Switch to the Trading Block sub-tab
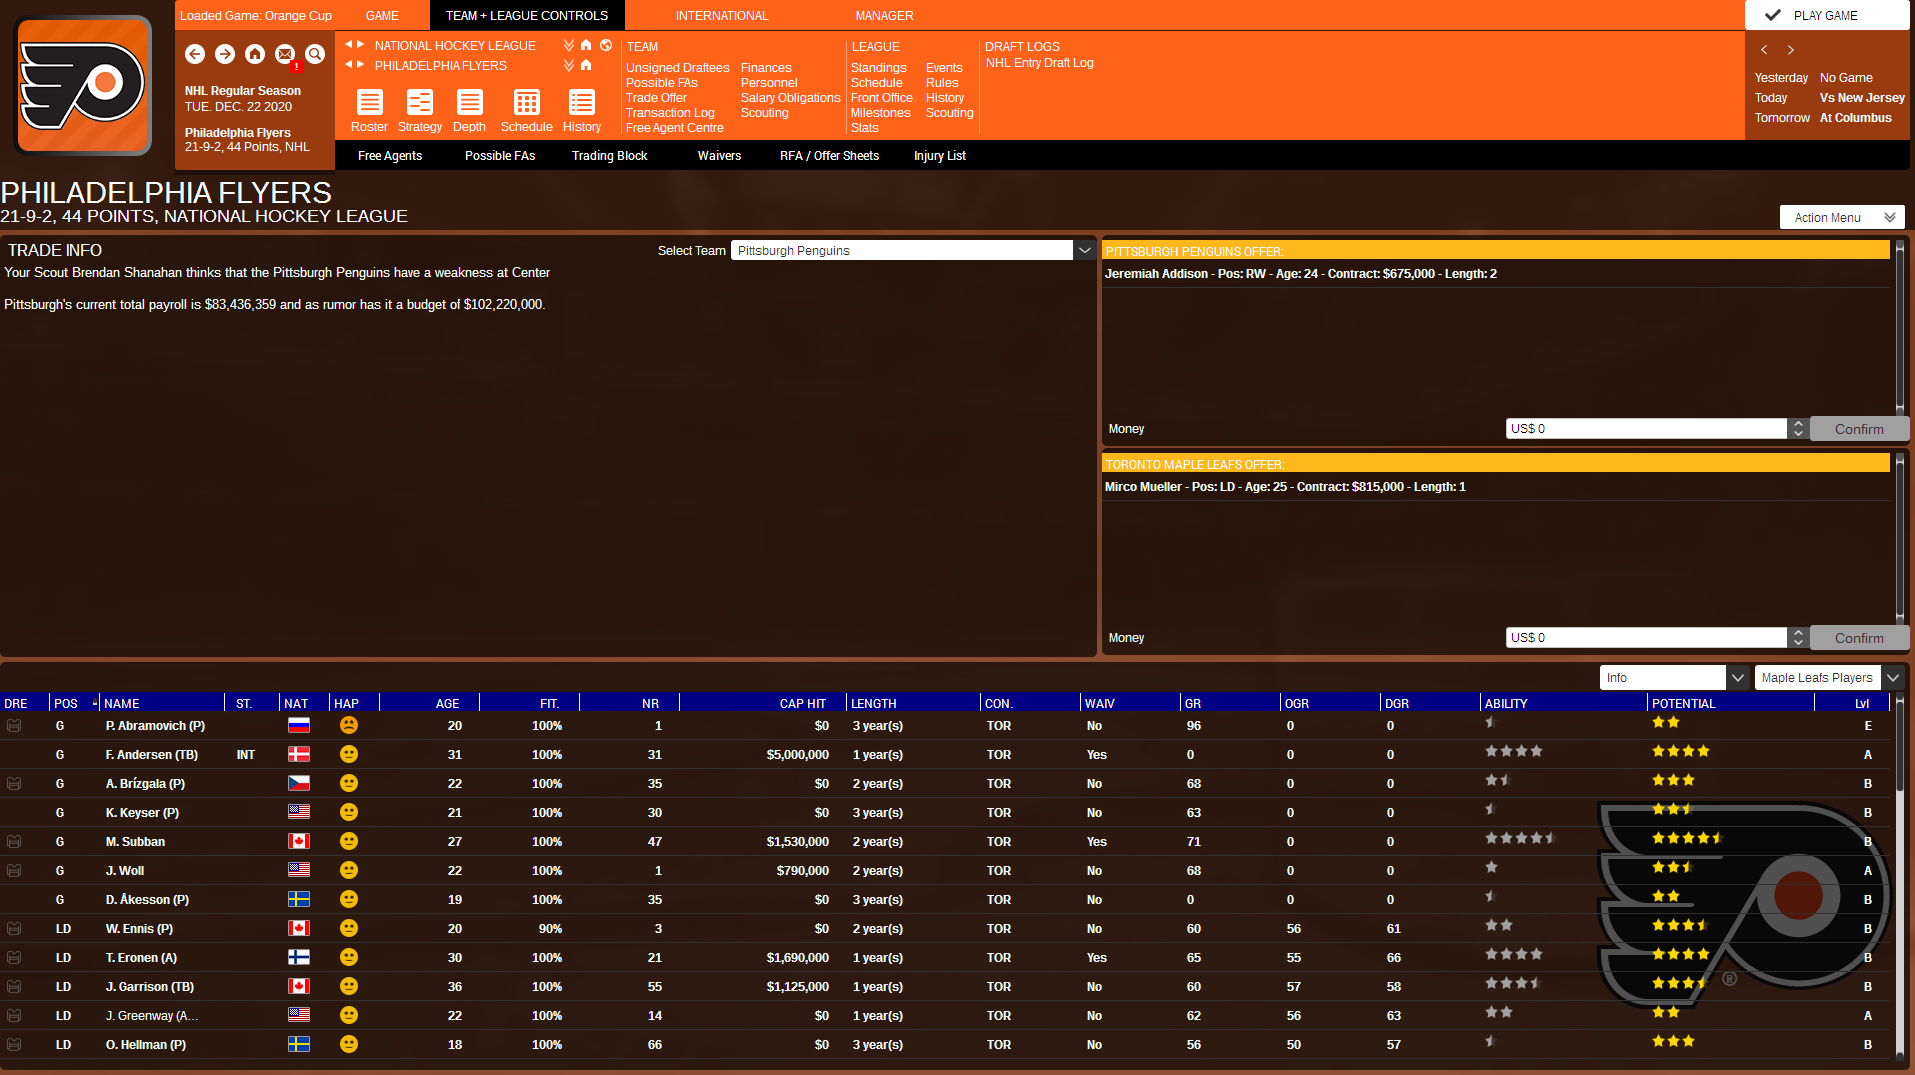Screen dimensions: 1915x1075 pyautogui.click(x=610, y=155)
